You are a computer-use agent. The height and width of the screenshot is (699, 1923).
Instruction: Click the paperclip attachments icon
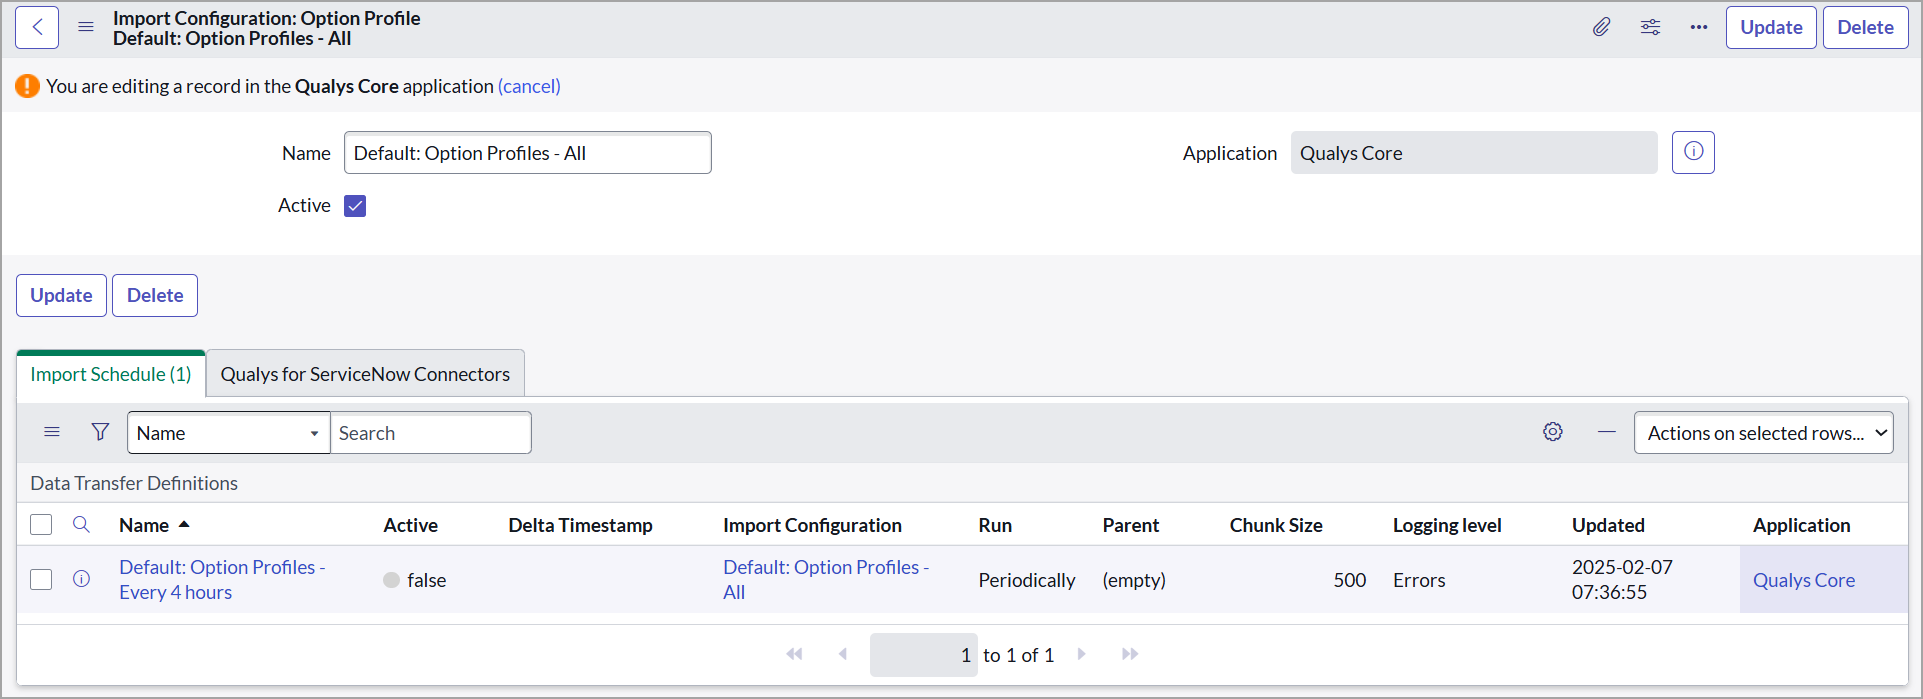1601,28
